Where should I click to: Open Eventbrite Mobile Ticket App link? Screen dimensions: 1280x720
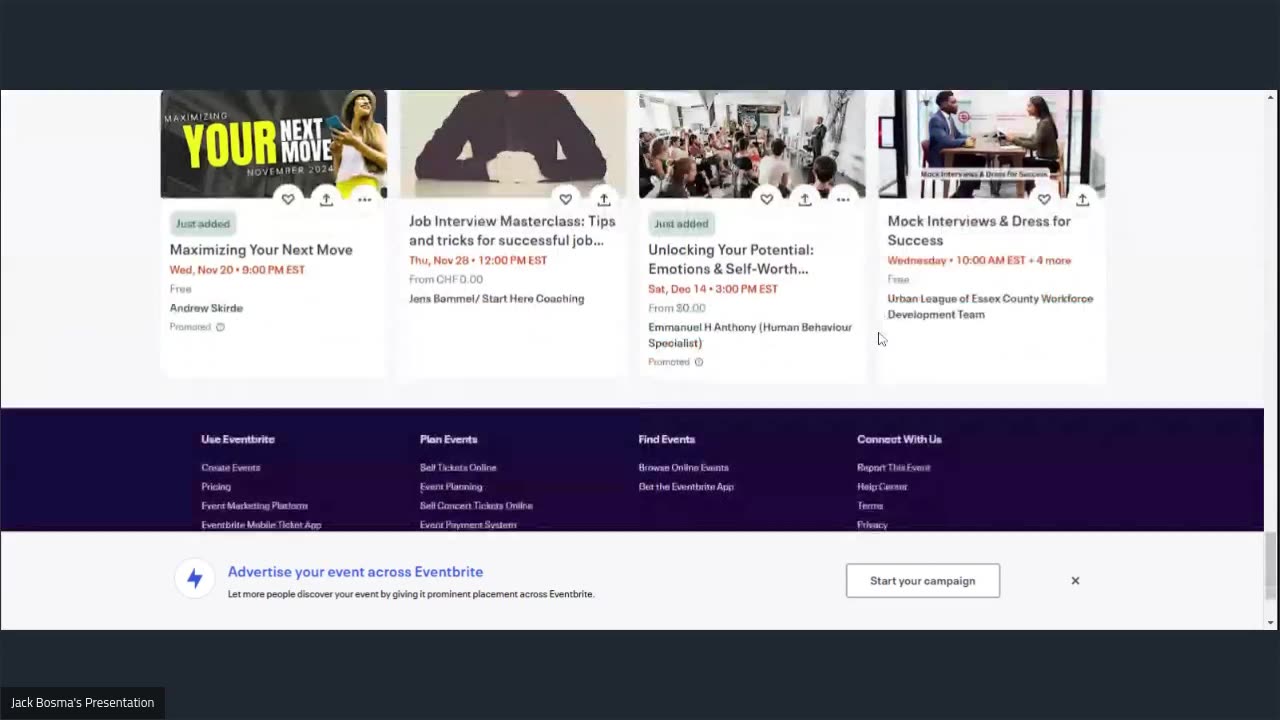tap(261, 525)
